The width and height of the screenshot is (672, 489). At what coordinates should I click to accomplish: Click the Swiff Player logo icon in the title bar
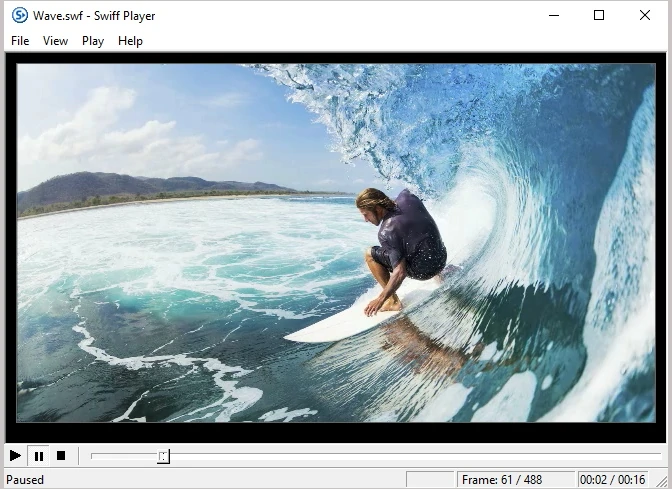click(20, 15)
